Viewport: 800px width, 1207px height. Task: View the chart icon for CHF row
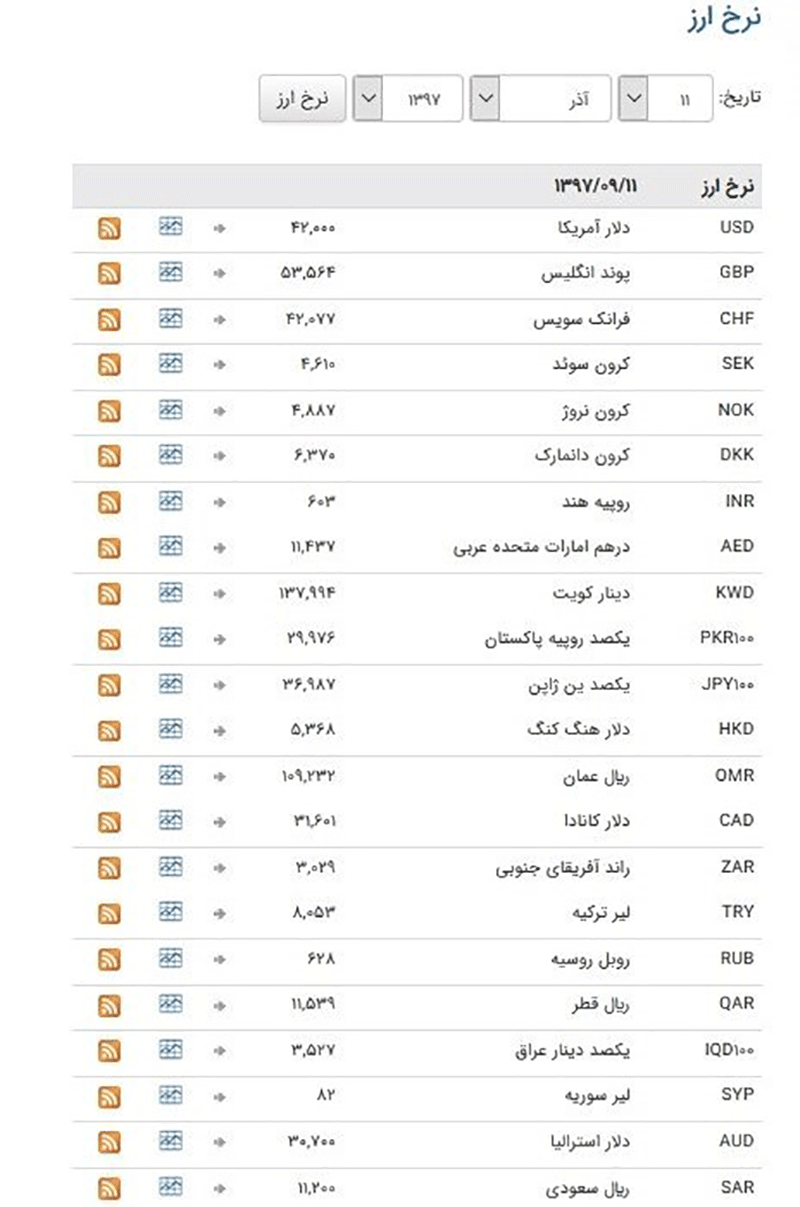pos(171,318)
